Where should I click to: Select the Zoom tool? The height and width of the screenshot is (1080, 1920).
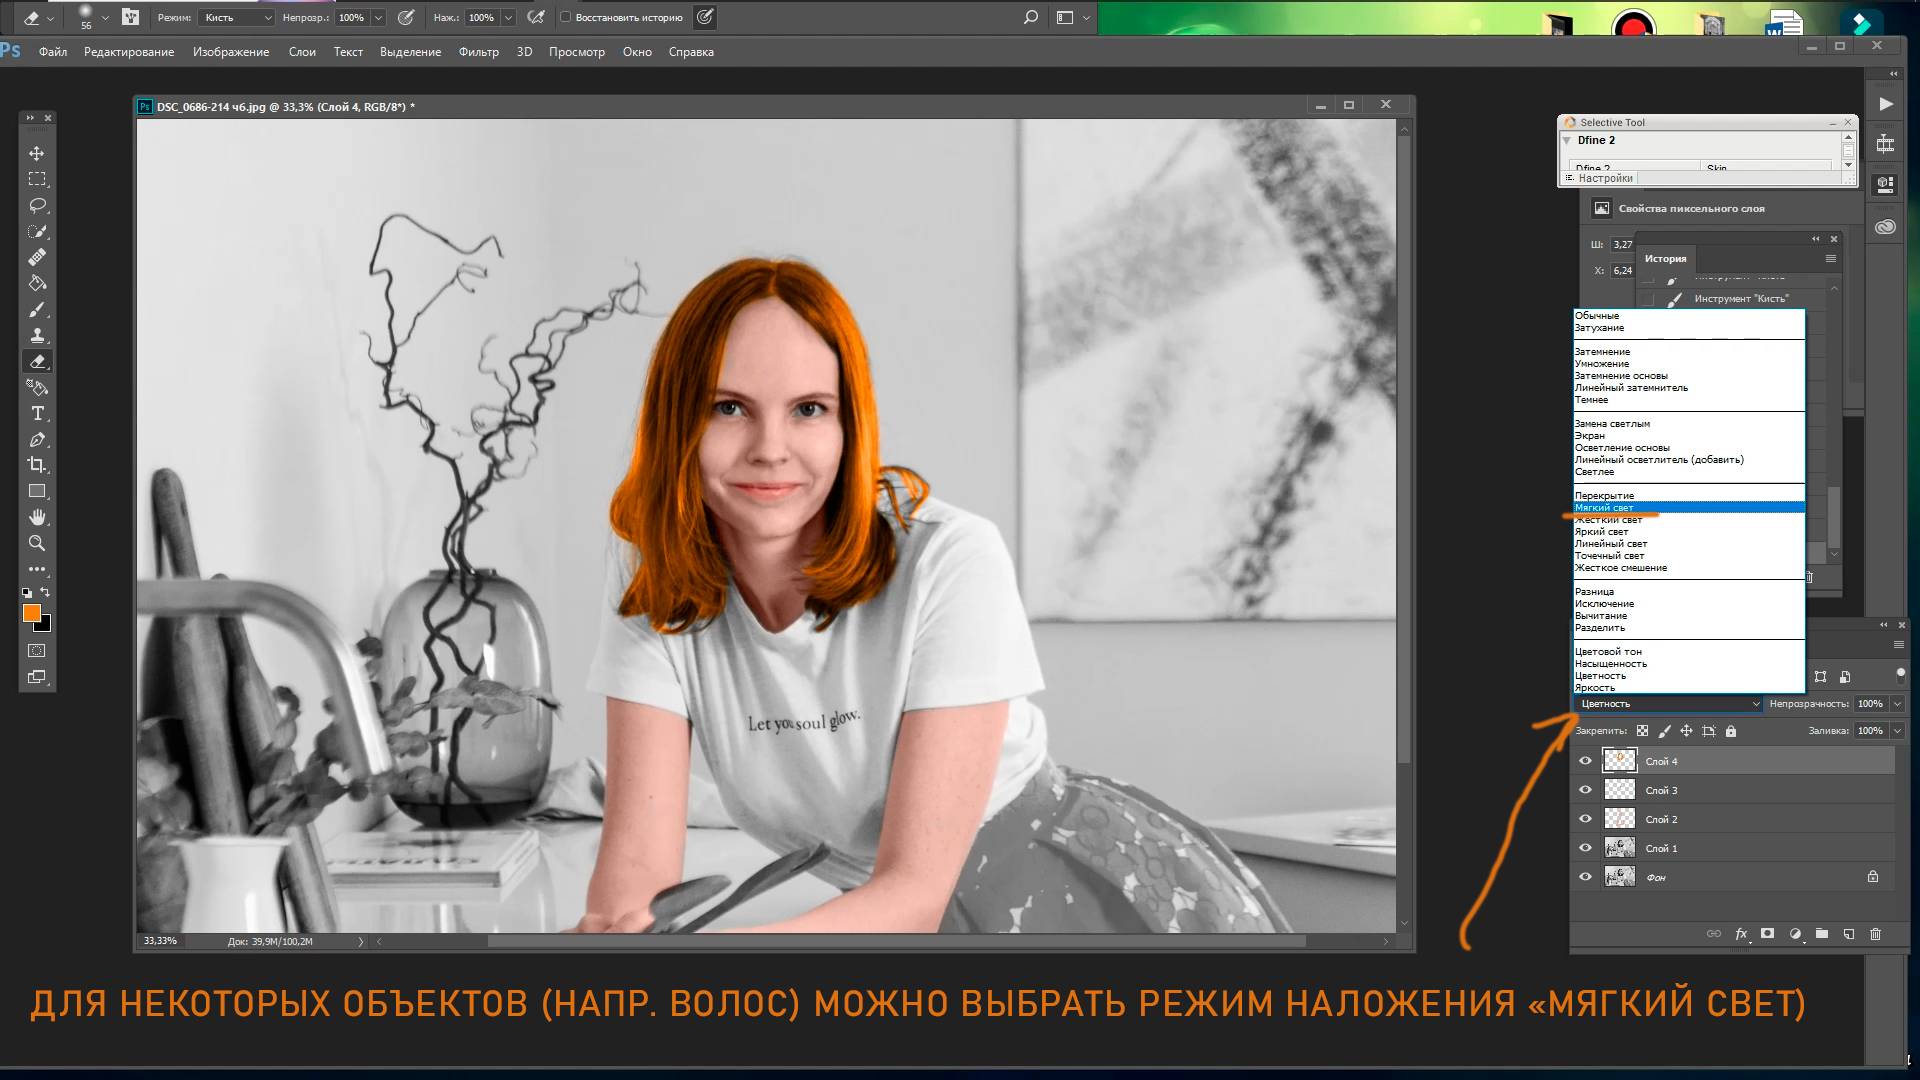[37, 543]
